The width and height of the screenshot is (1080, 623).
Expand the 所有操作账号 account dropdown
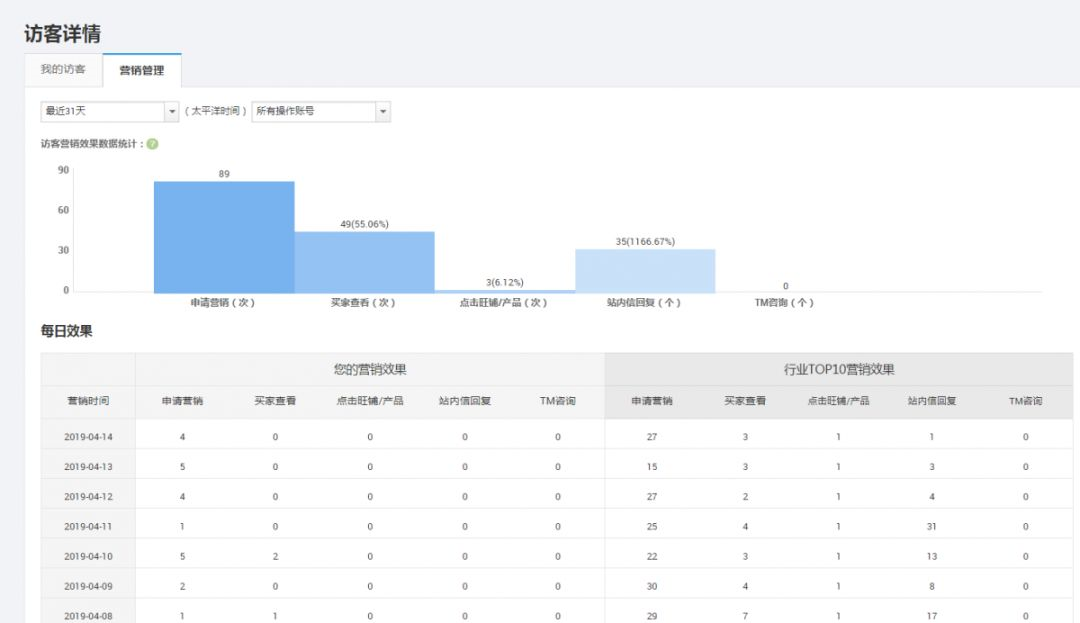pos(320,111)
